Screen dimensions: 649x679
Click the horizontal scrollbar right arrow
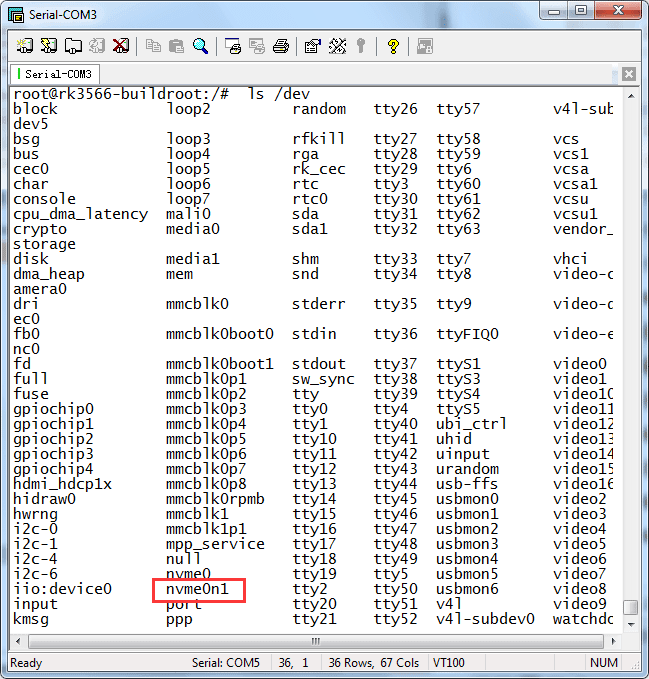pos(613,641)
